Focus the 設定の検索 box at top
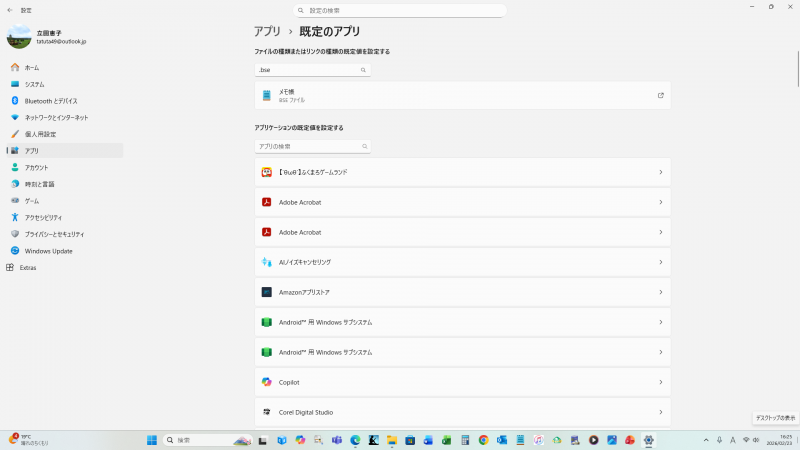This screenshot has width=800, height=450. [x=400, y=10]
